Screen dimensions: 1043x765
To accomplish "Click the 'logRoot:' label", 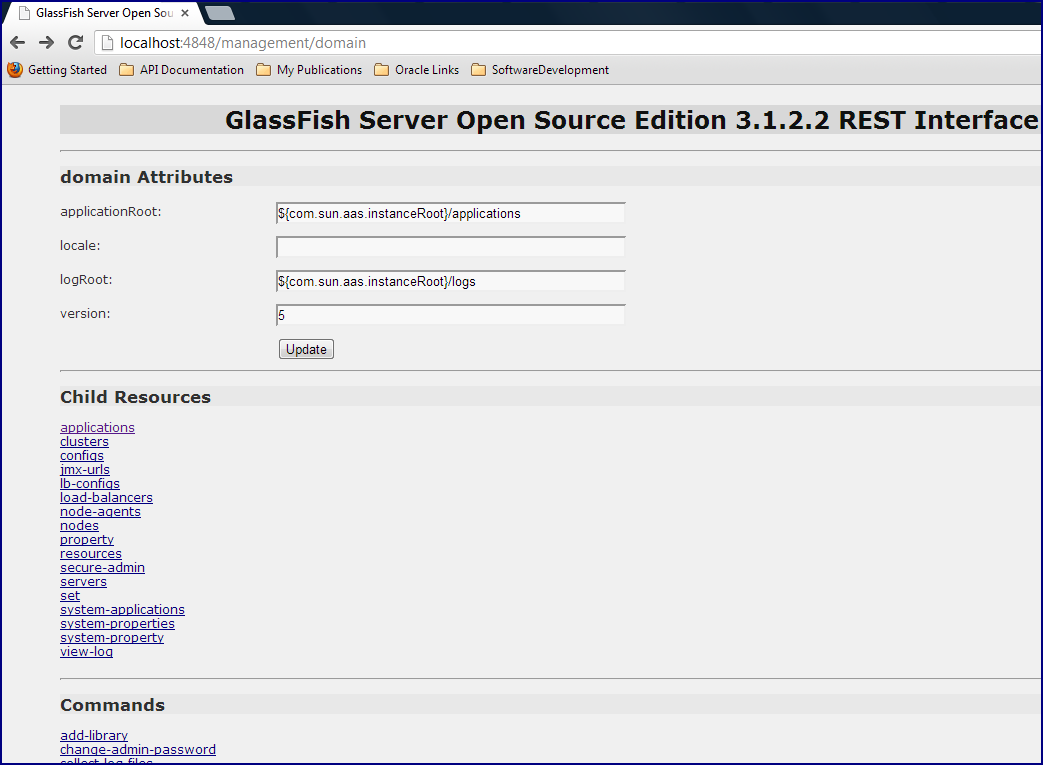I will coord(86,279).
